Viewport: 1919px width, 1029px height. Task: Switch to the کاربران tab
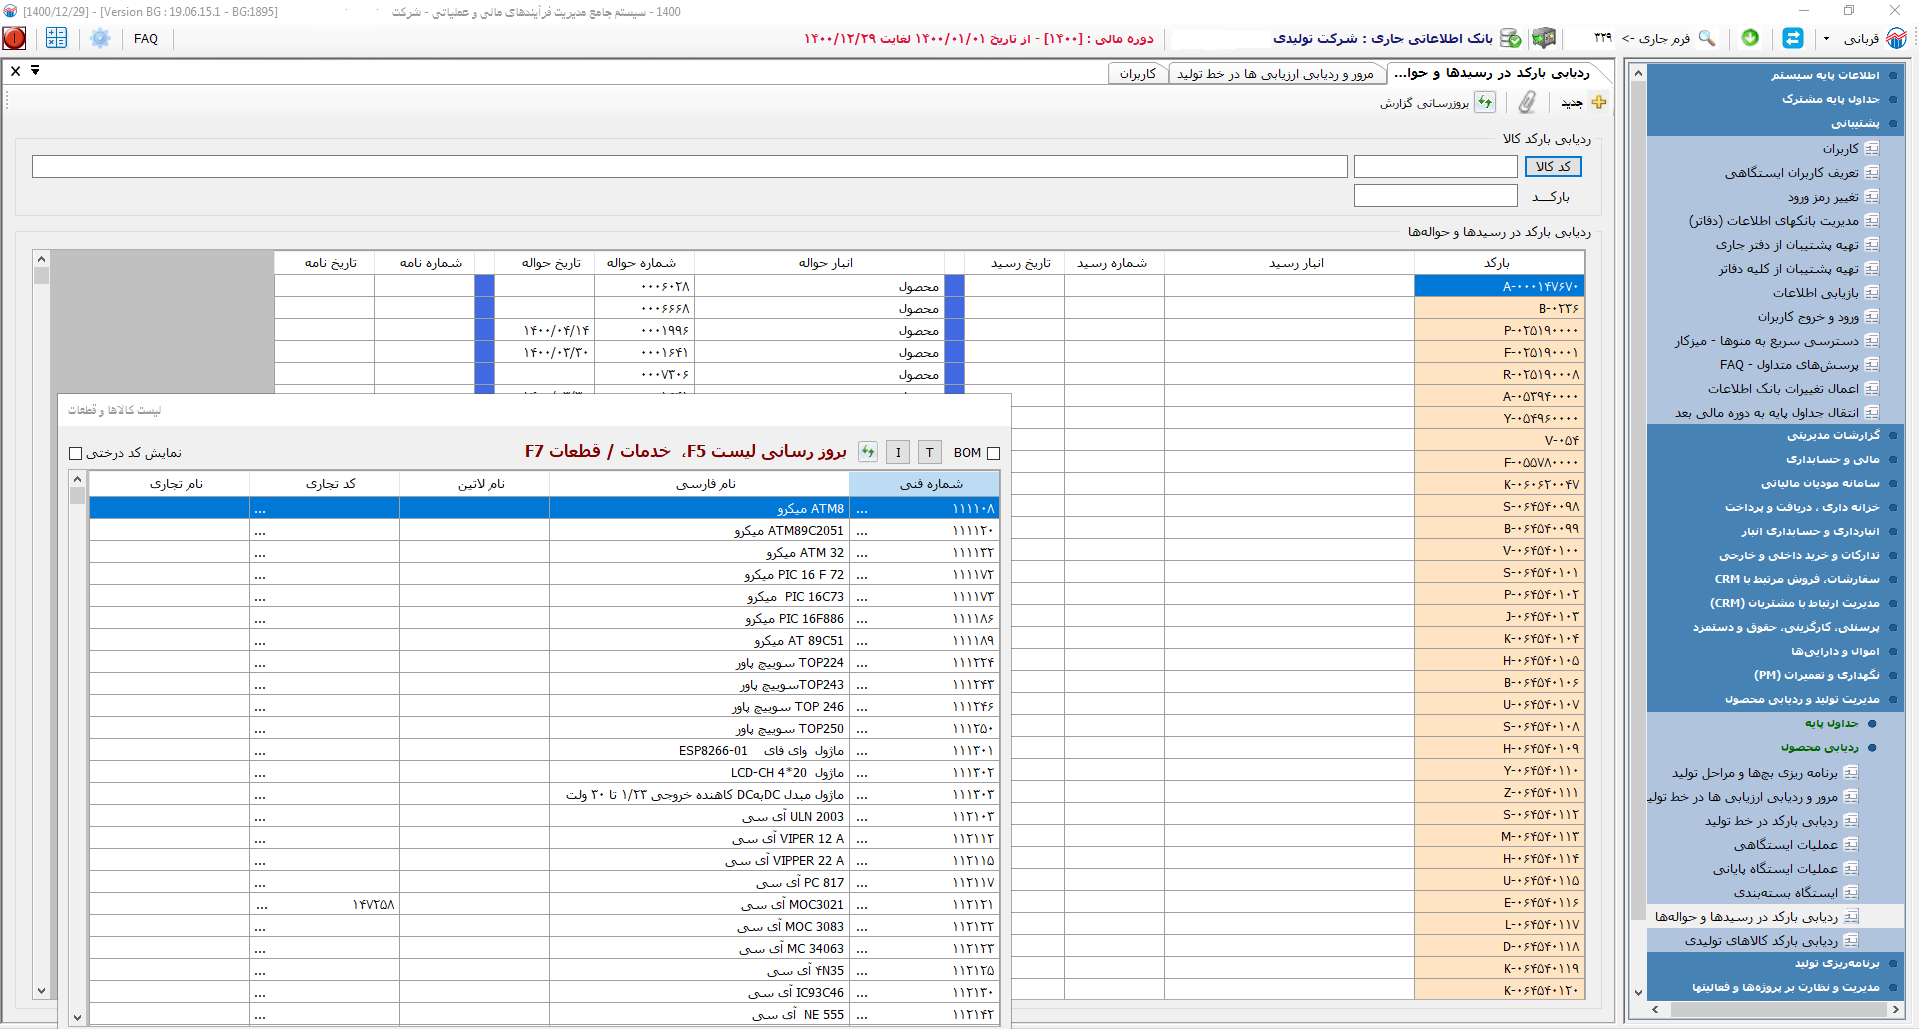[1138, 74]
